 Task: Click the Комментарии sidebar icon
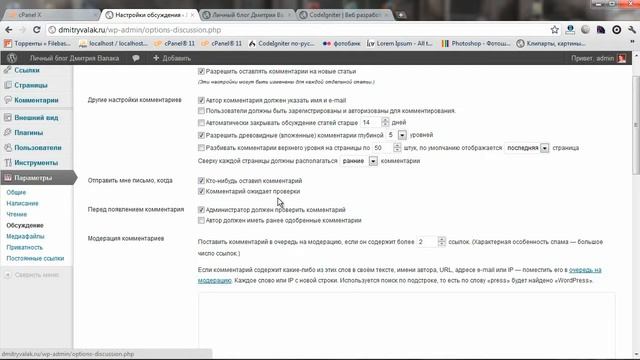tap(8, 100)
